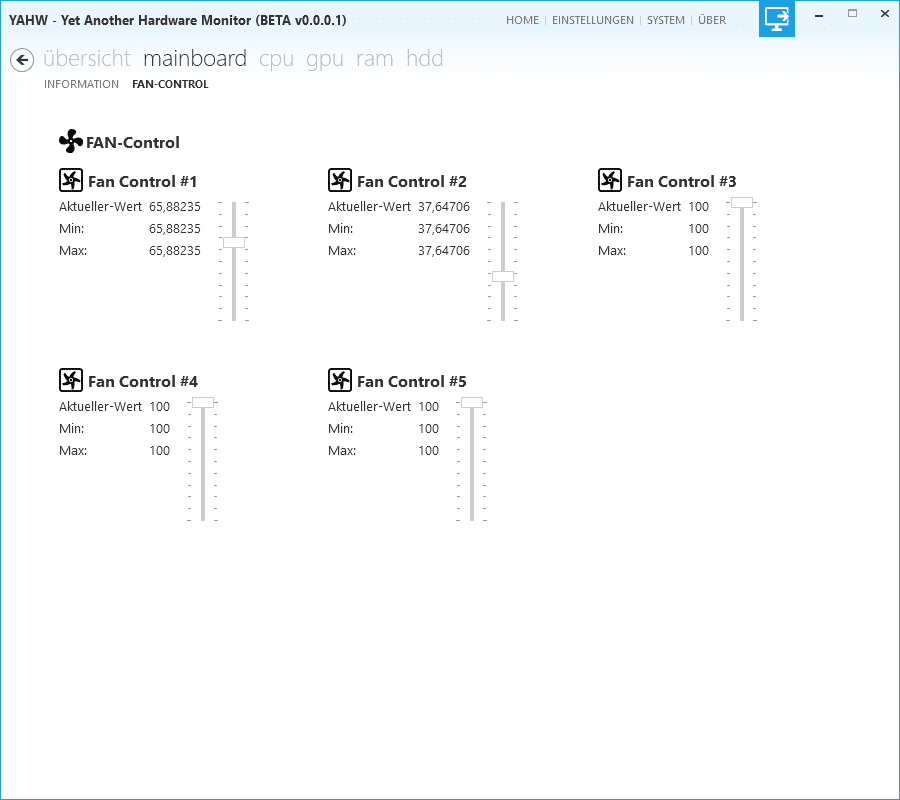The height and width of the screenshot is (800, 900).
Task: Switch to the übersicht tab
Action: (x=87, y=59)
